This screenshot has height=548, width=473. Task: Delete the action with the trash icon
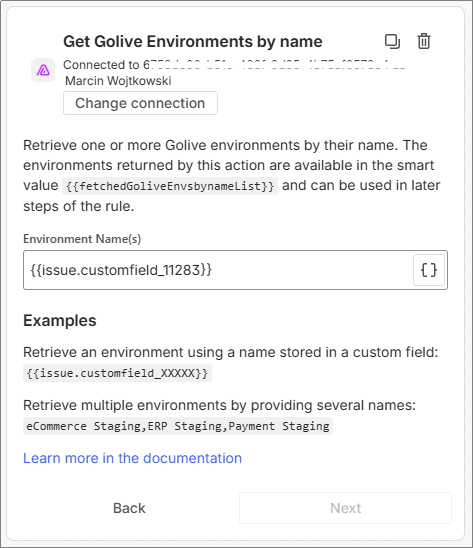pyautogui.click(x=424, y=41)
